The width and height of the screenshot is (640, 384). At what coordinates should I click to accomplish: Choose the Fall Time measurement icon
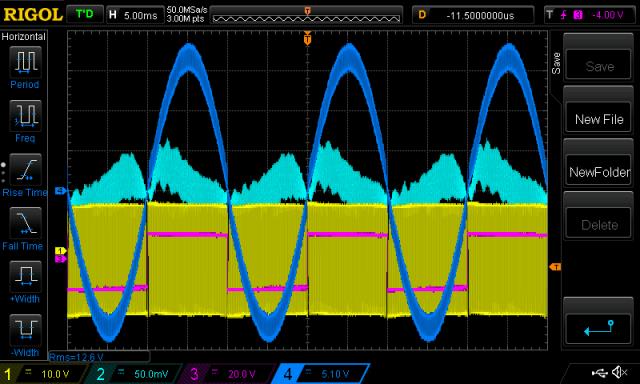25,223
